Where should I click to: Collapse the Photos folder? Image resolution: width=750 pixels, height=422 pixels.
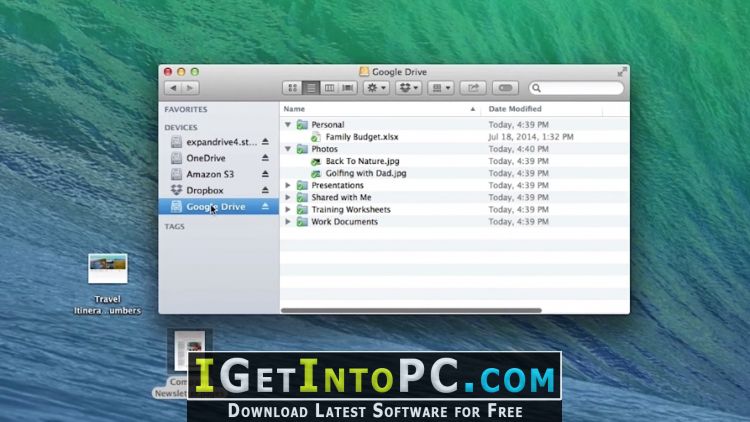pyautogui.click(x=288, y=149)
